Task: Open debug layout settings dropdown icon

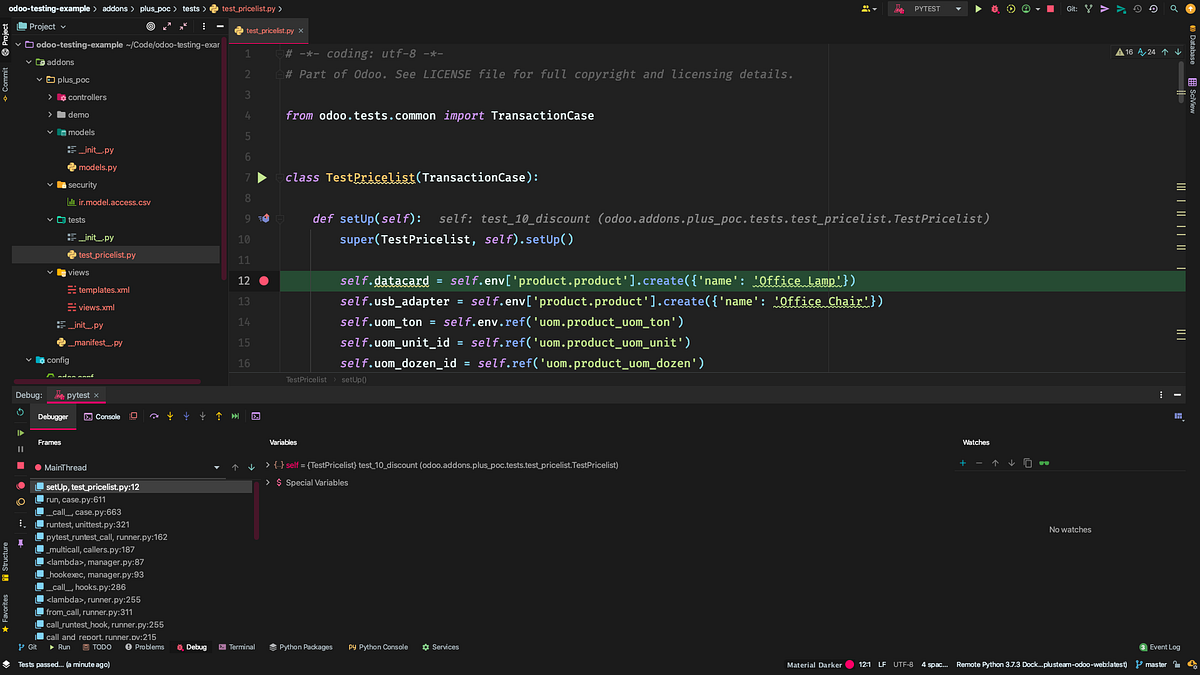Action: 1178,416
